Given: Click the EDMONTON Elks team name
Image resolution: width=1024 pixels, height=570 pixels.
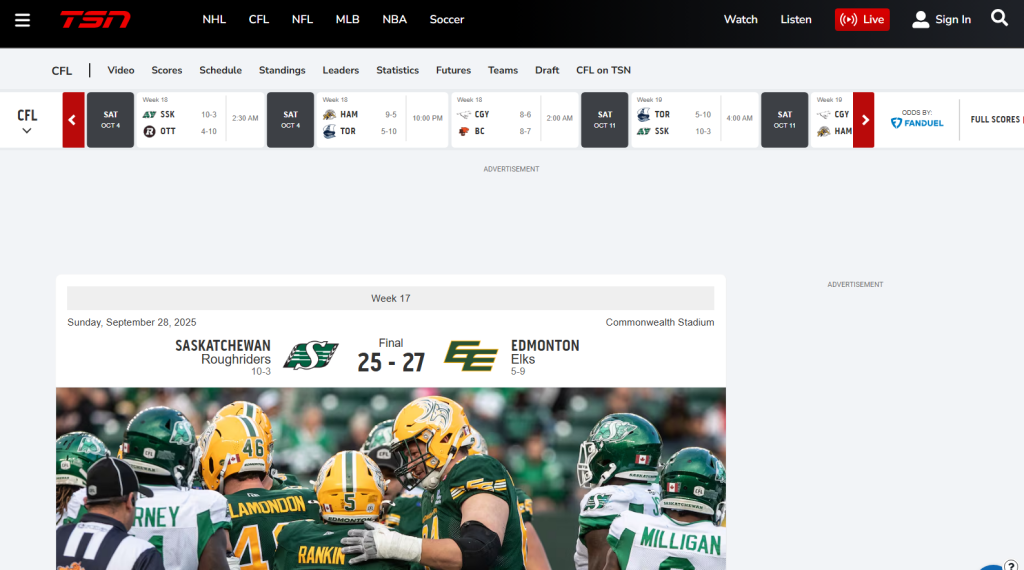Looking at the screenshot, I should tap(545, 352).
